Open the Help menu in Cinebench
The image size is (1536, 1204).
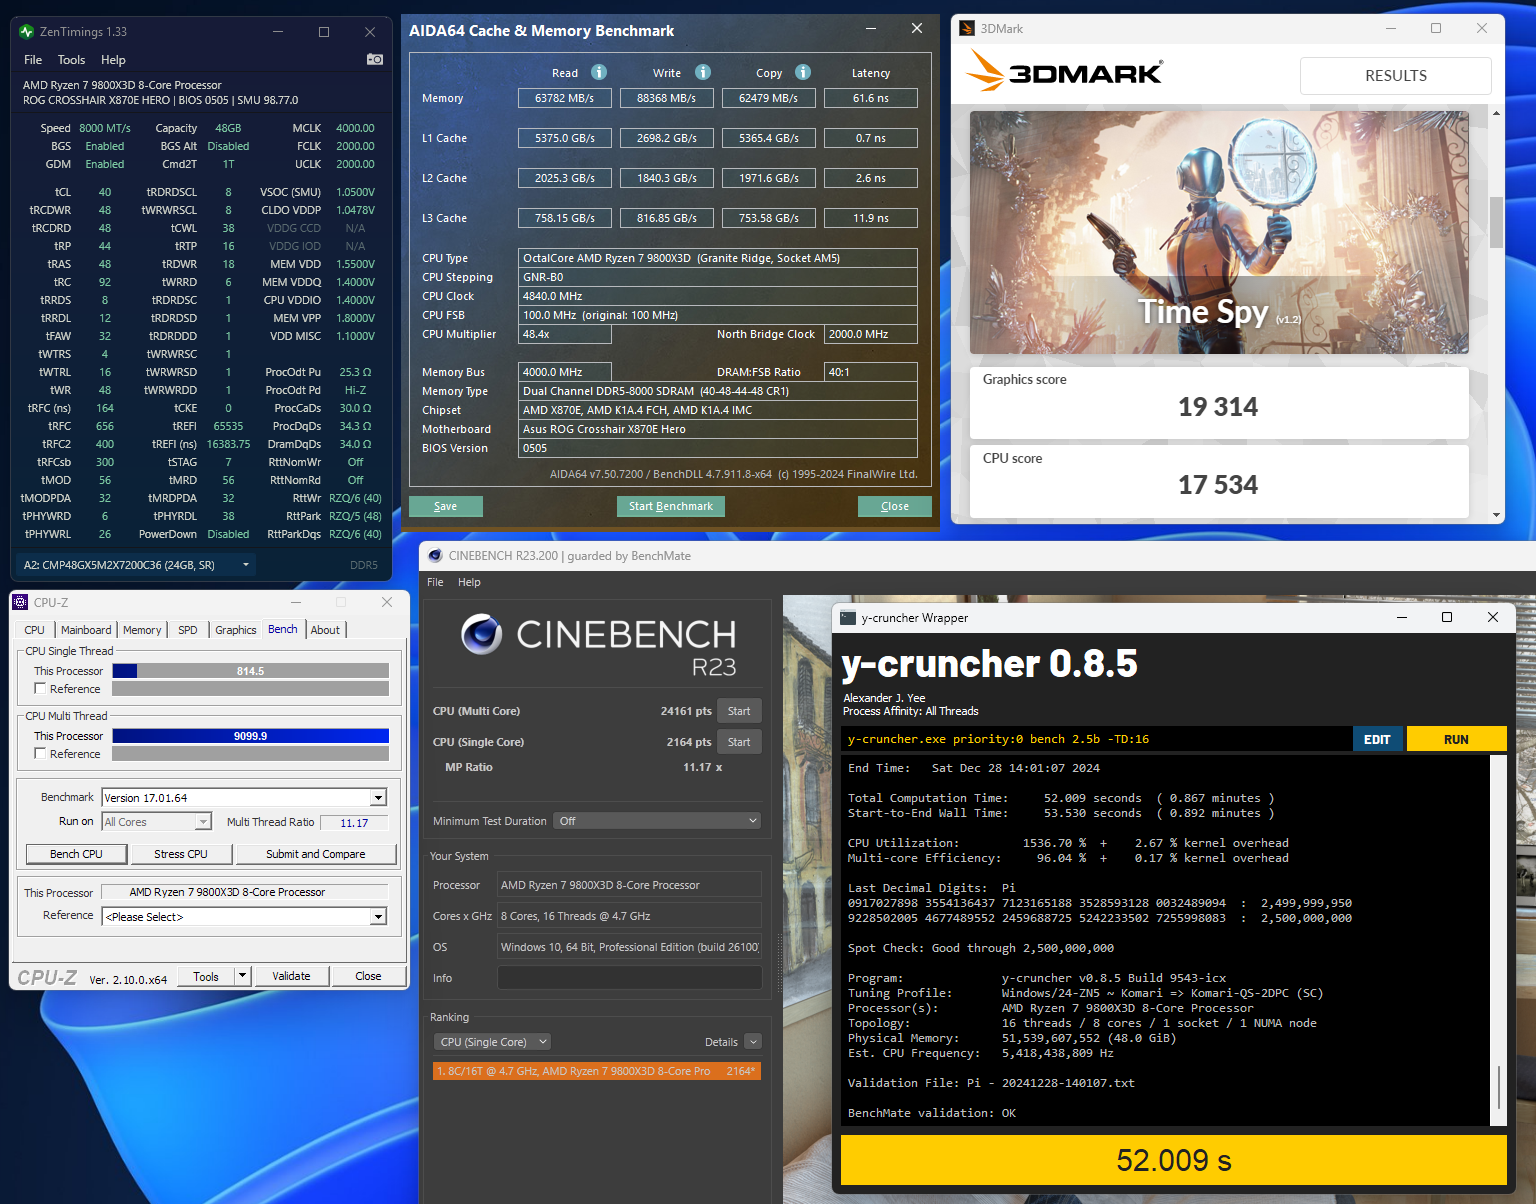469,582
